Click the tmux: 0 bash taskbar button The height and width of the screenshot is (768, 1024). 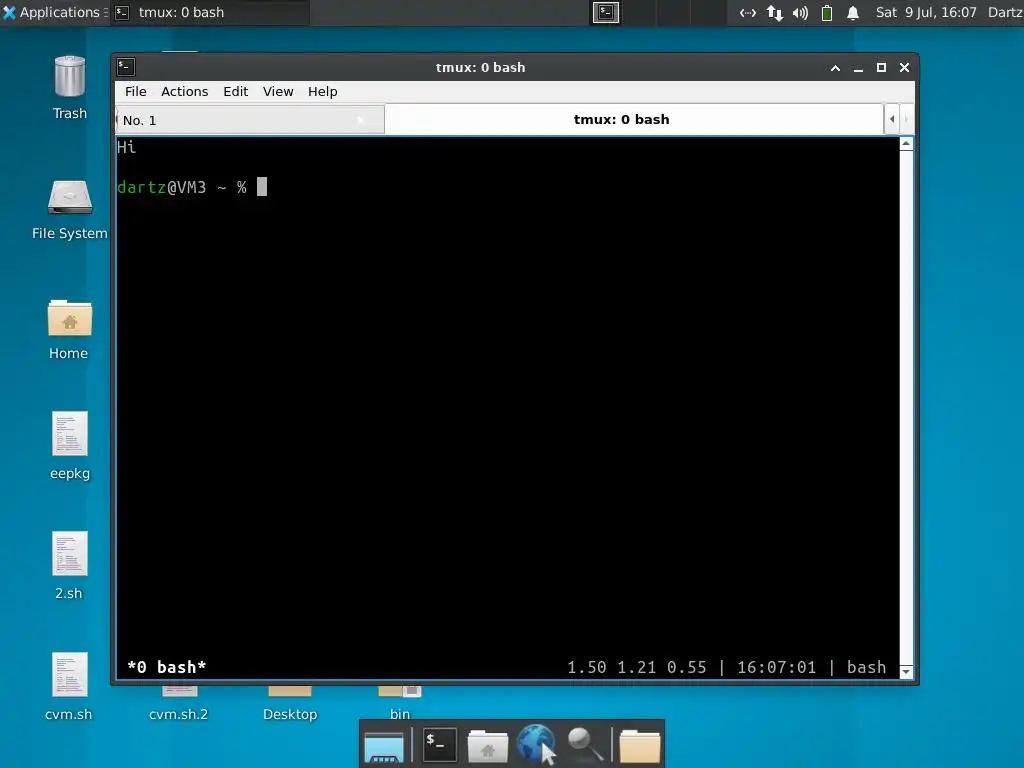[209, 12]
